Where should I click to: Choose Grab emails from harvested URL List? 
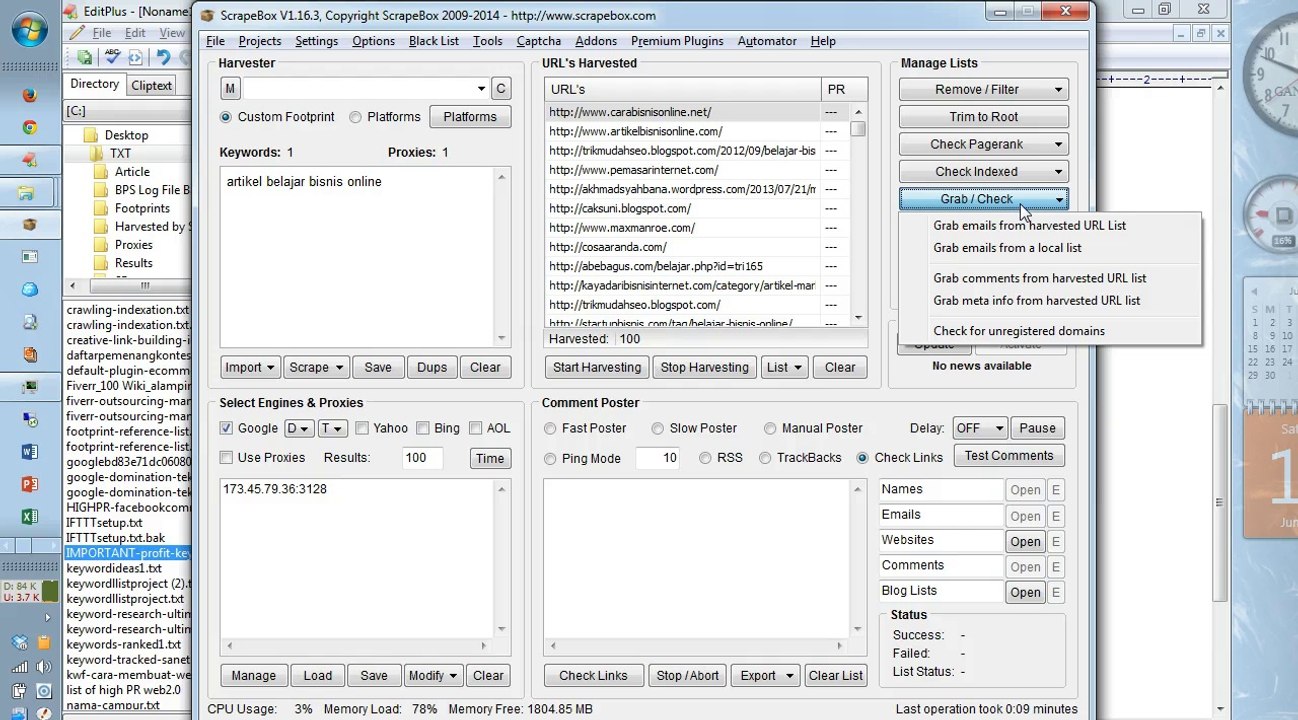[1029, 225]
